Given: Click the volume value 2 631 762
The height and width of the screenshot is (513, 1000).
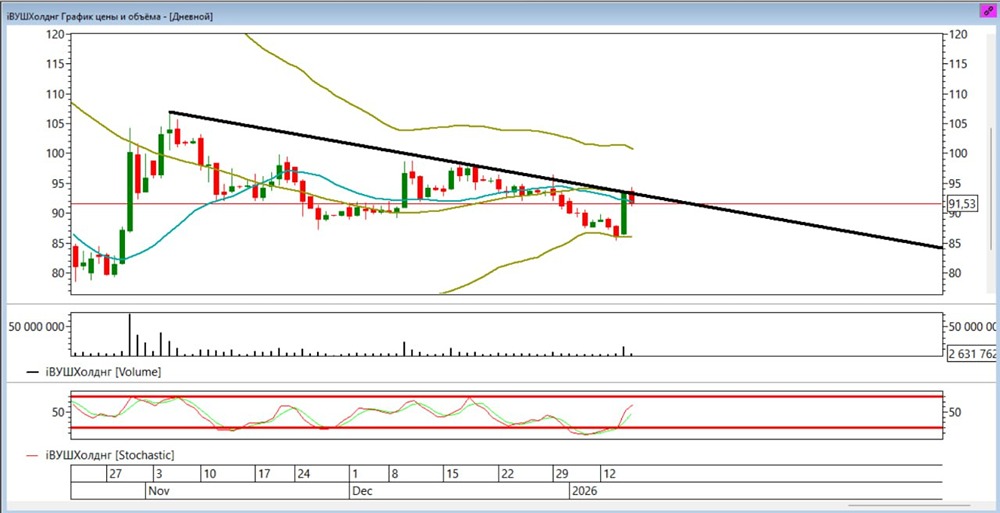Looking at the screenshot, I should (973, 354).
